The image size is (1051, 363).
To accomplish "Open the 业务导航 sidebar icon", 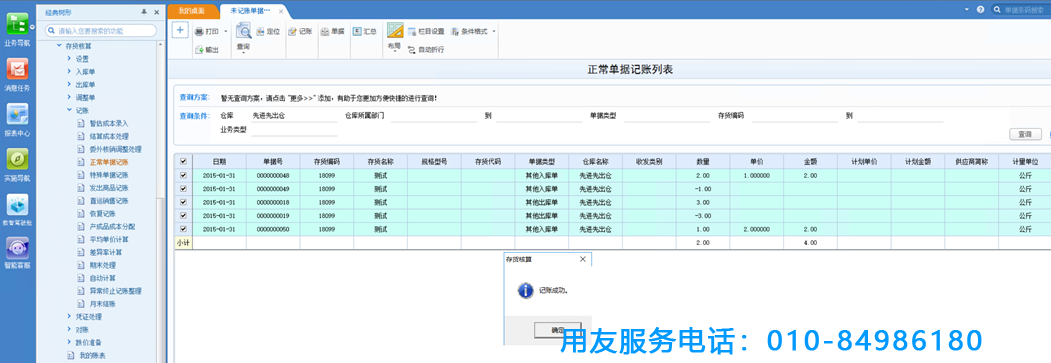I will click(x=17, y=23).
